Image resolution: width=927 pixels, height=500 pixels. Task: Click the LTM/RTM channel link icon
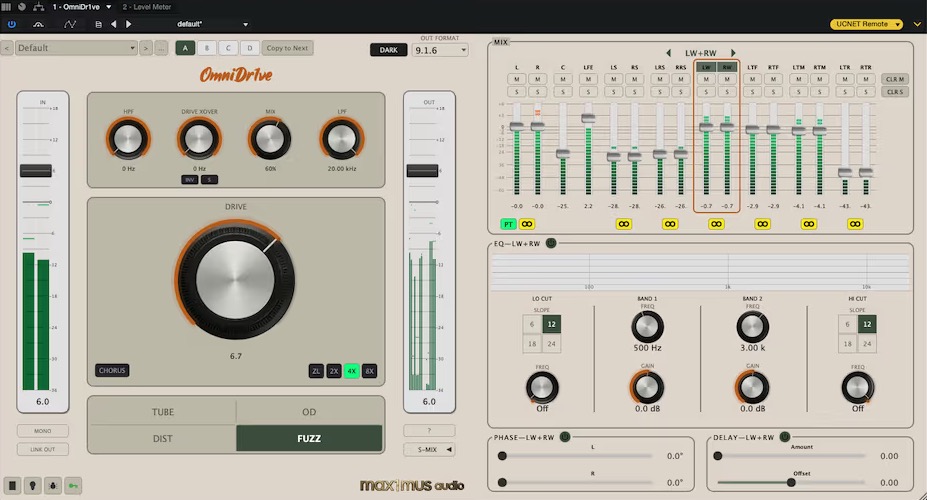point(809,224)
